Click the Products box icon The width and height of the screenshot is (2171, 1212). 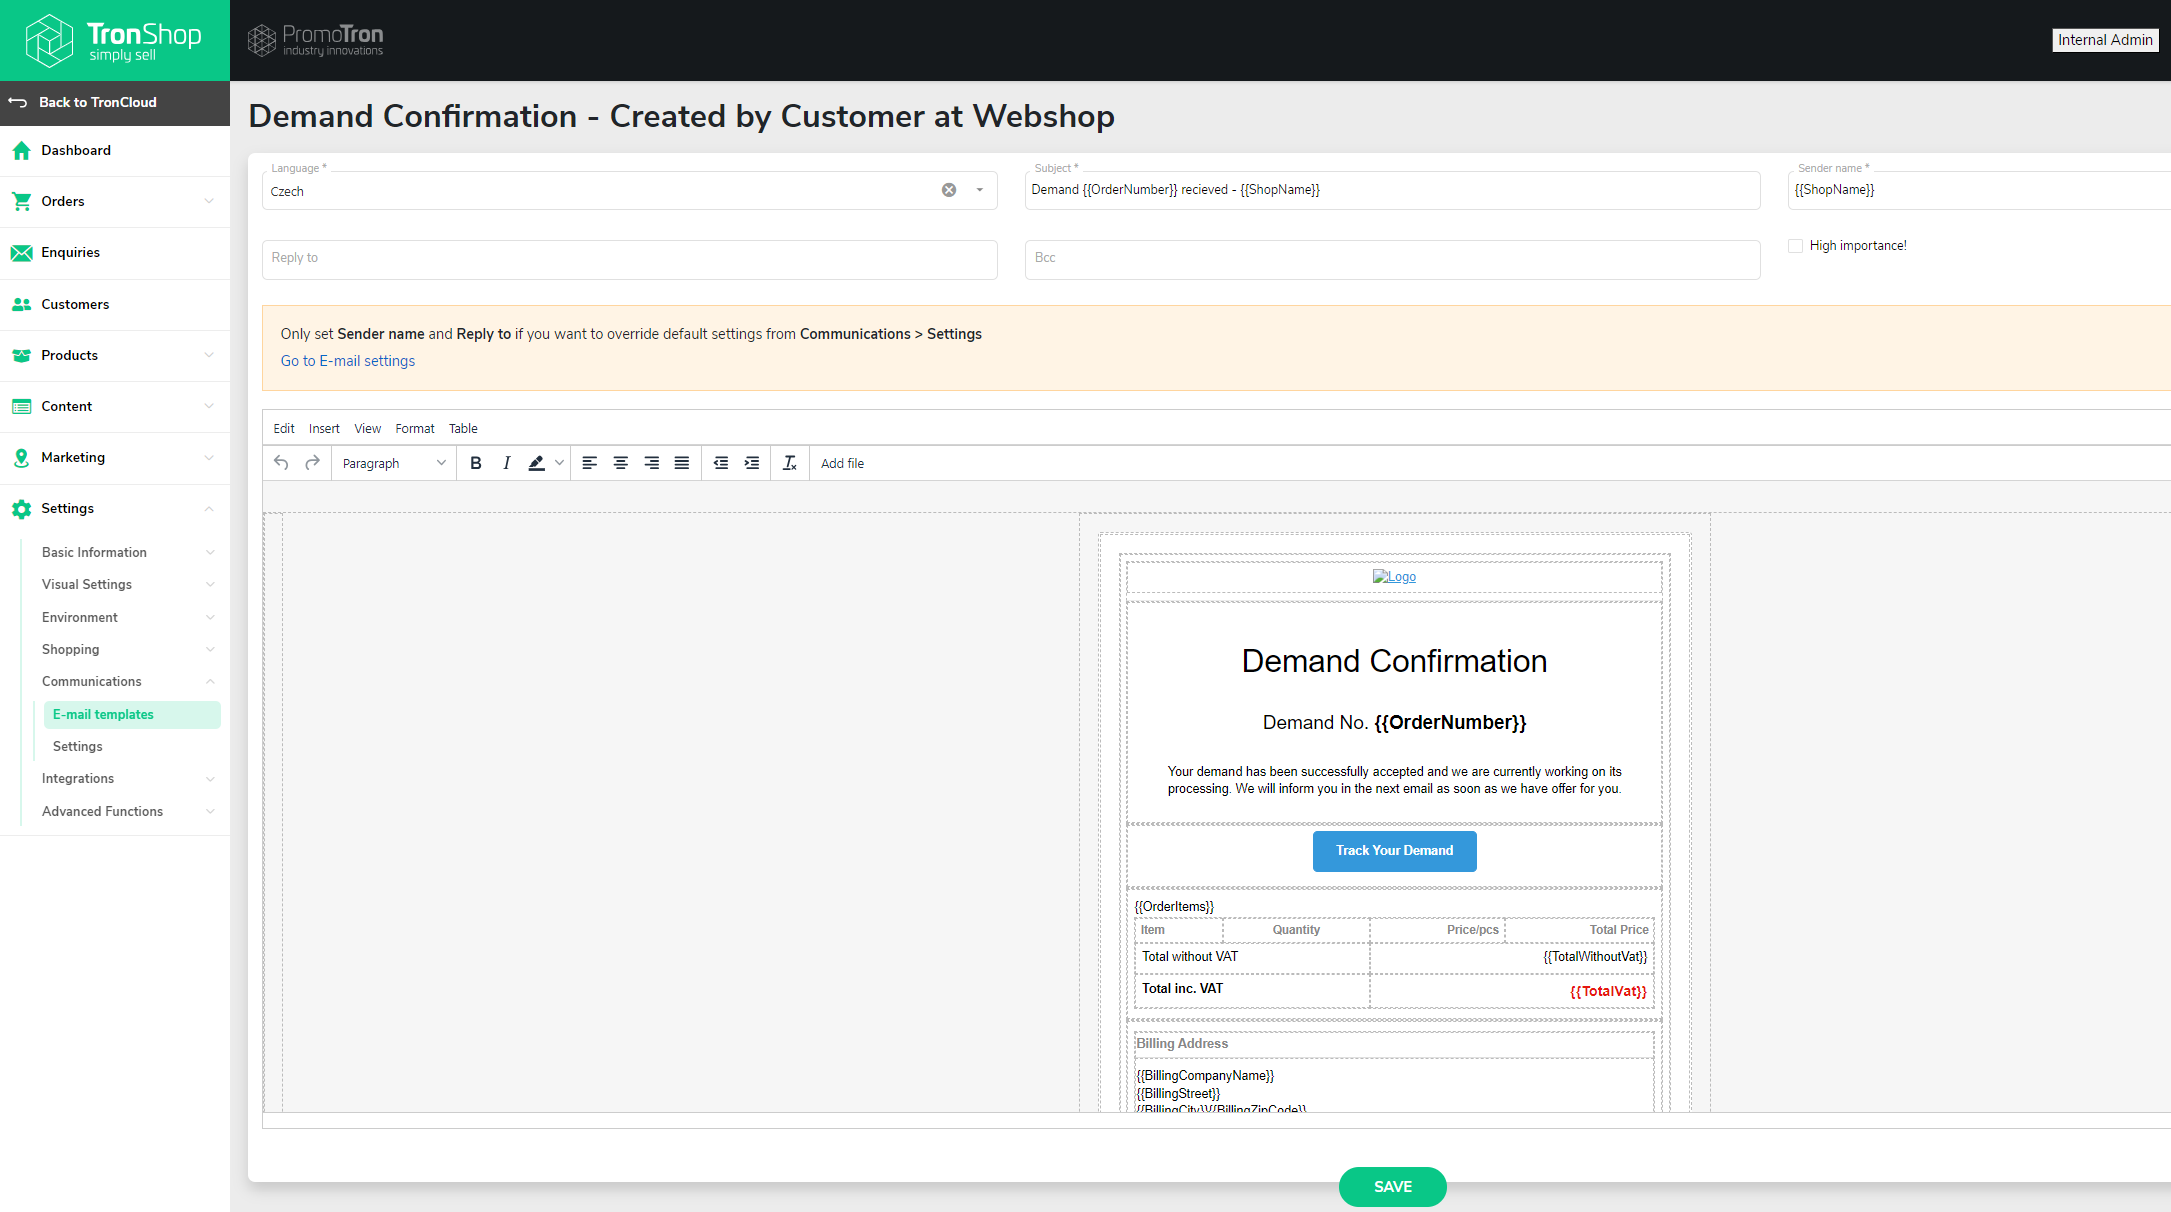pyautogui.click(x=21, y=355)
